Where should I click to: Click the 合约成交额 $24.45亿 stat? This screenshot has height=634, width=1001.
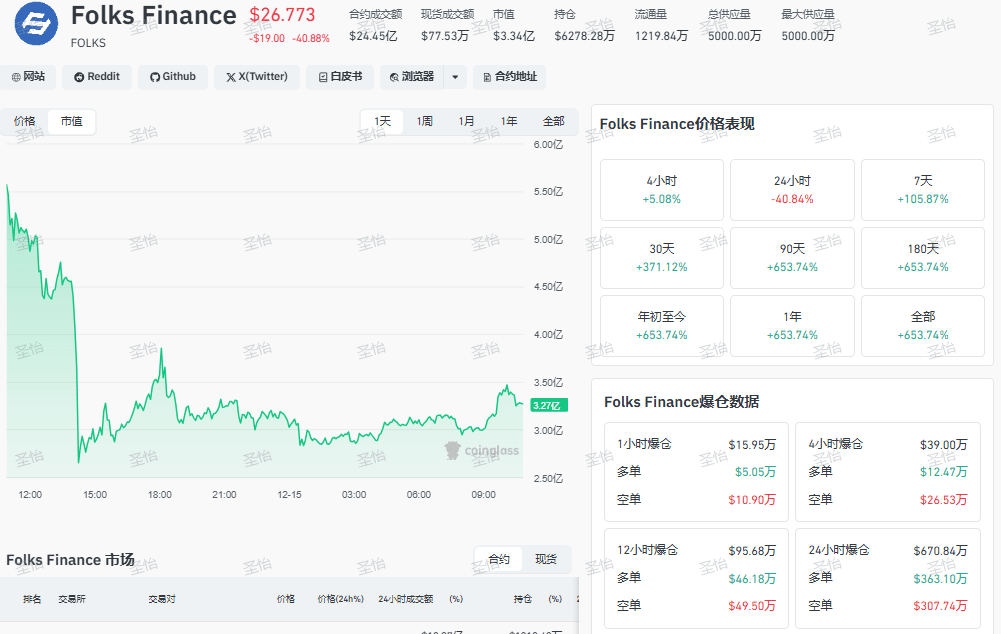tap(375, 26)
